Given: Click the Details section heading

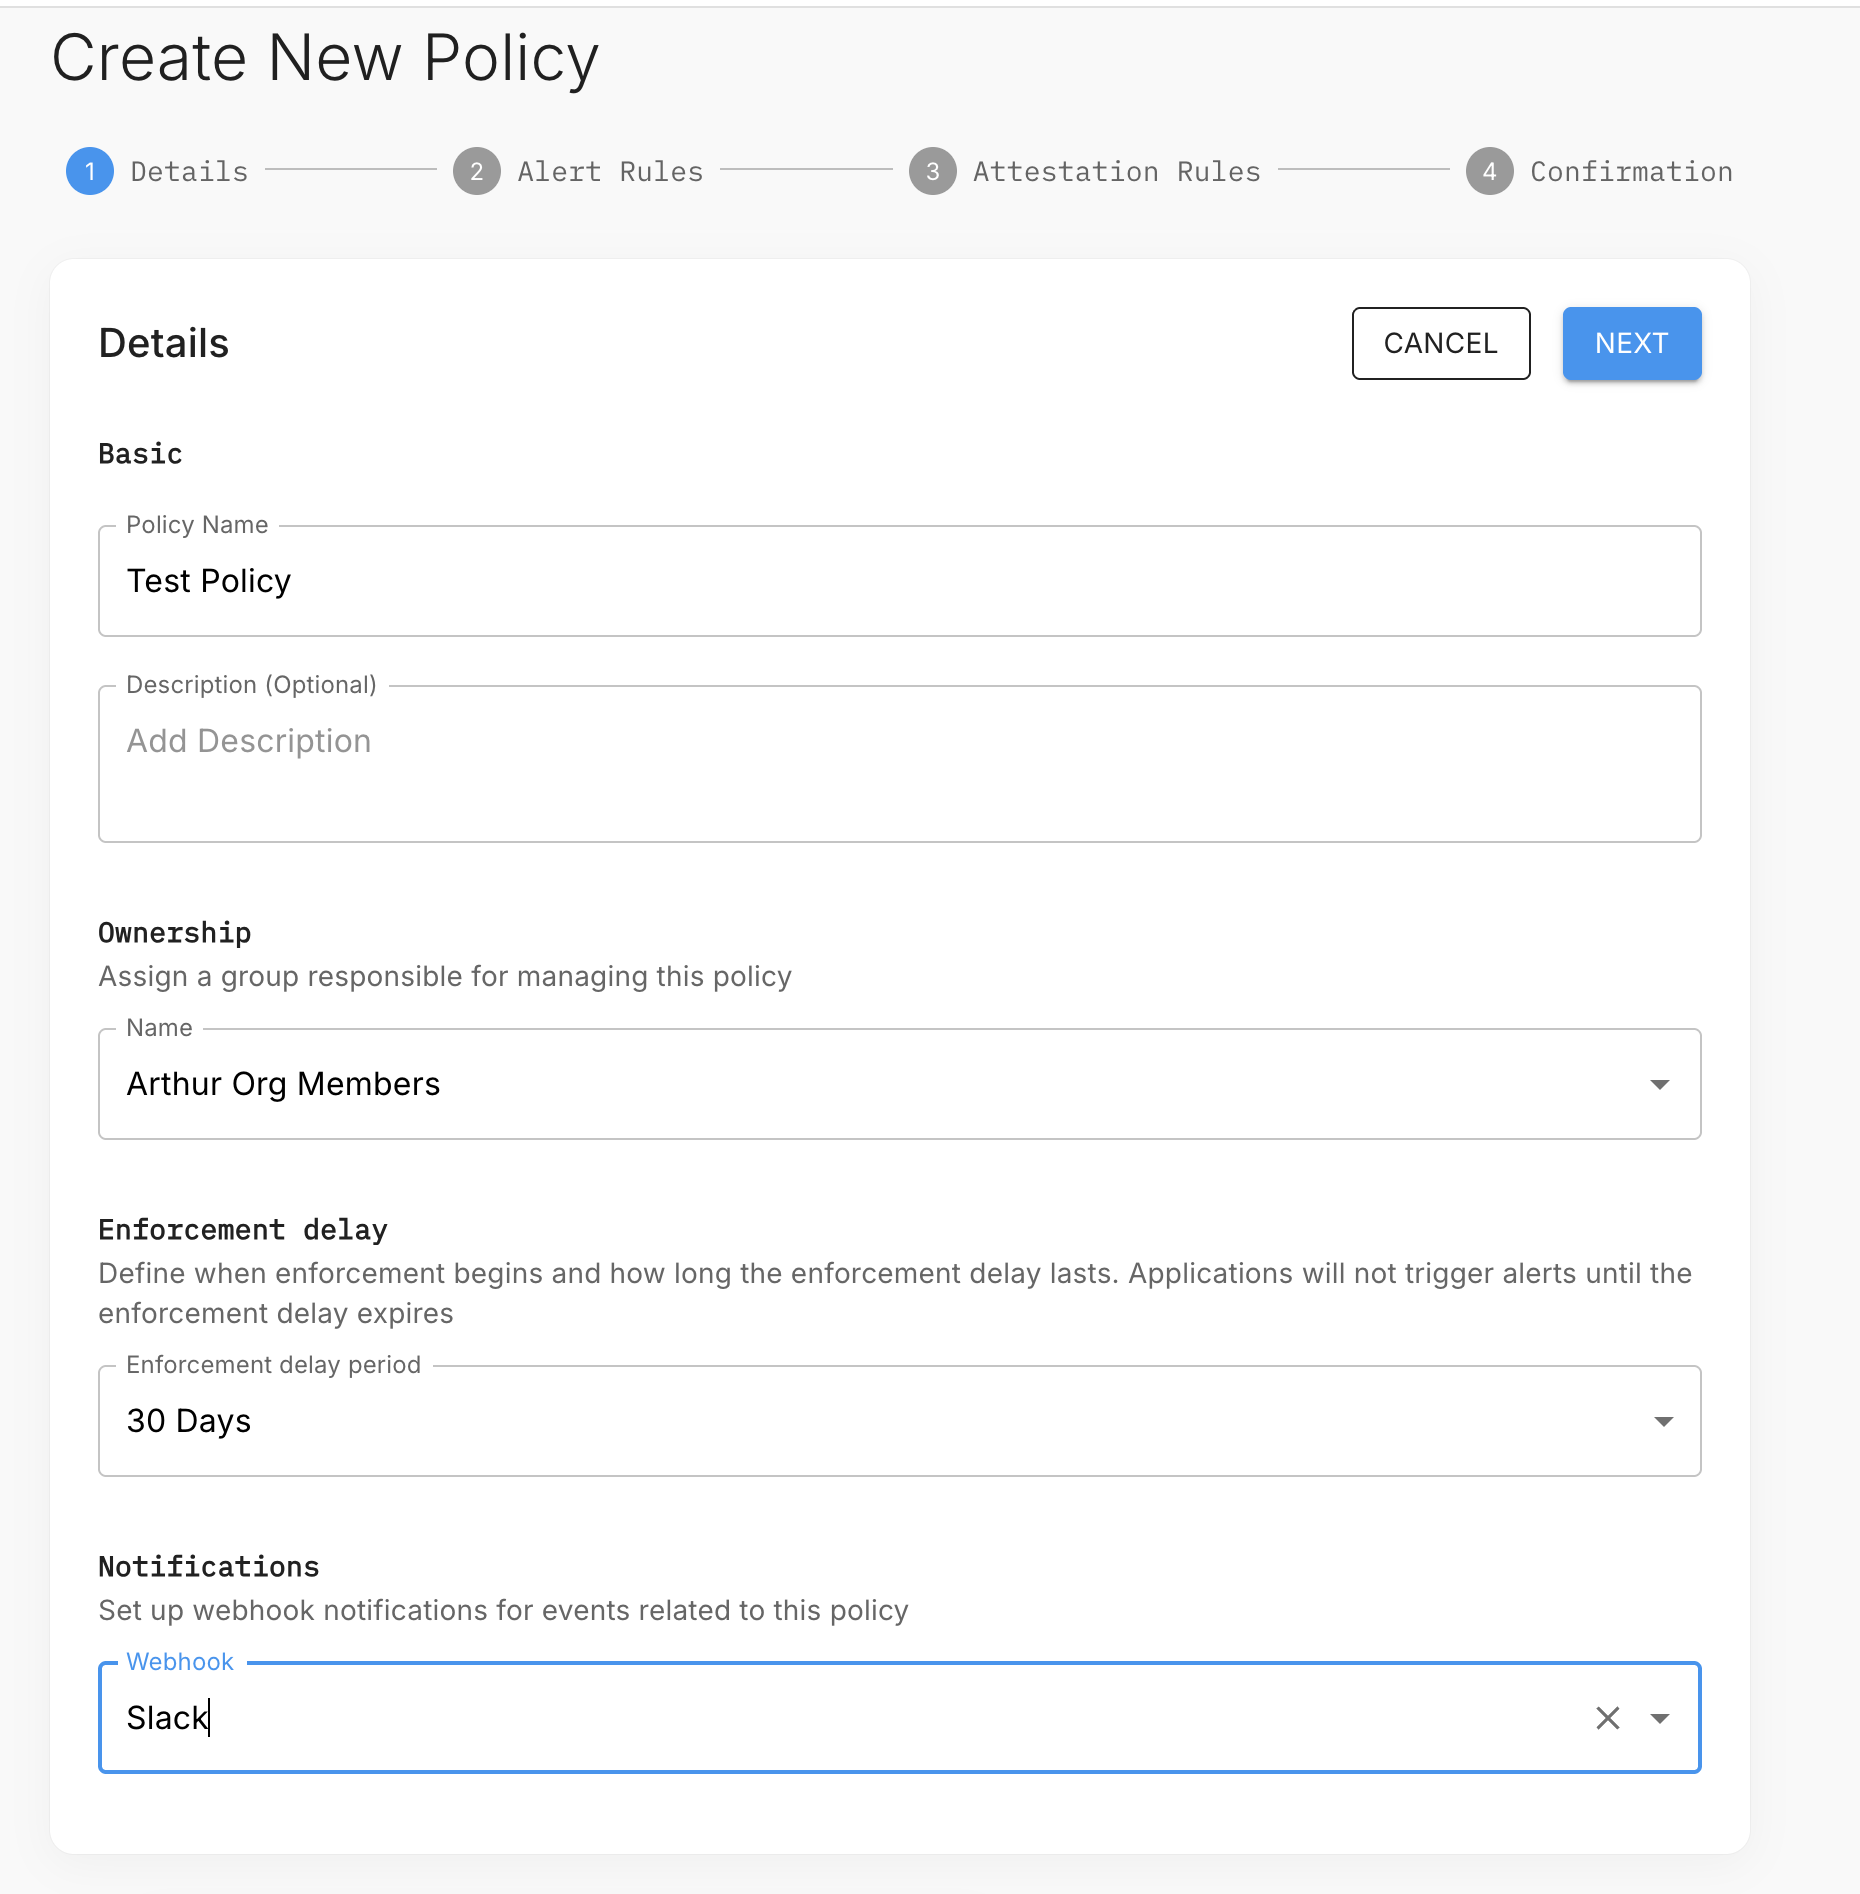Looking at the screenshot, I should (164, 343).
